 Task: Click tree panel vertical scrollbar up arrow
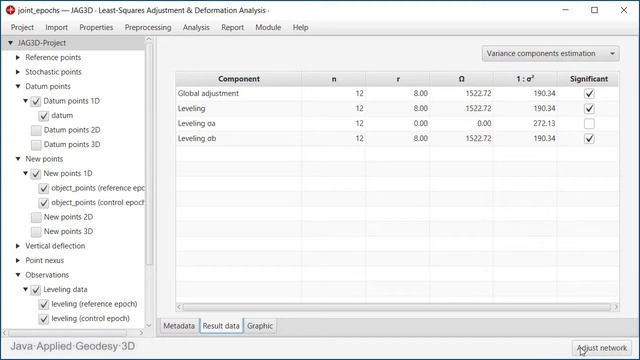[x=149, y=39]
